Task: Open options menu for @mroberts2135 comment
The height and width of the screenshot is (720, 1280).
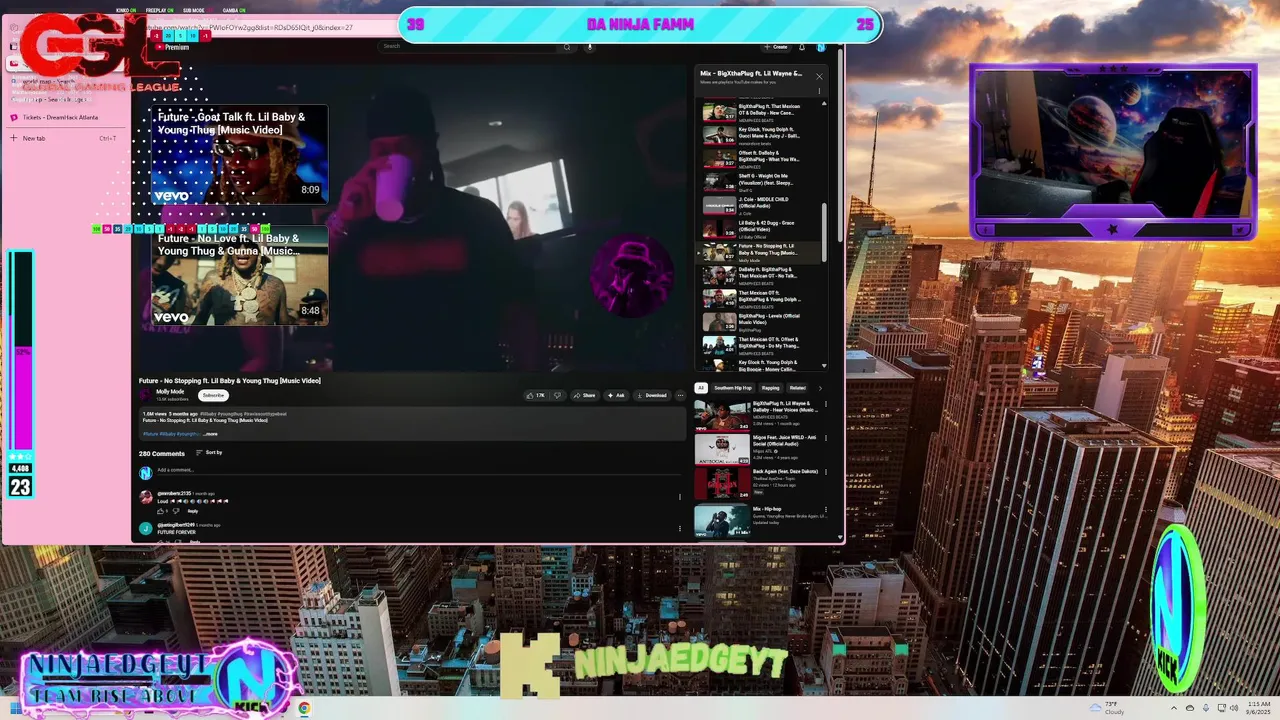Action: 680,497
